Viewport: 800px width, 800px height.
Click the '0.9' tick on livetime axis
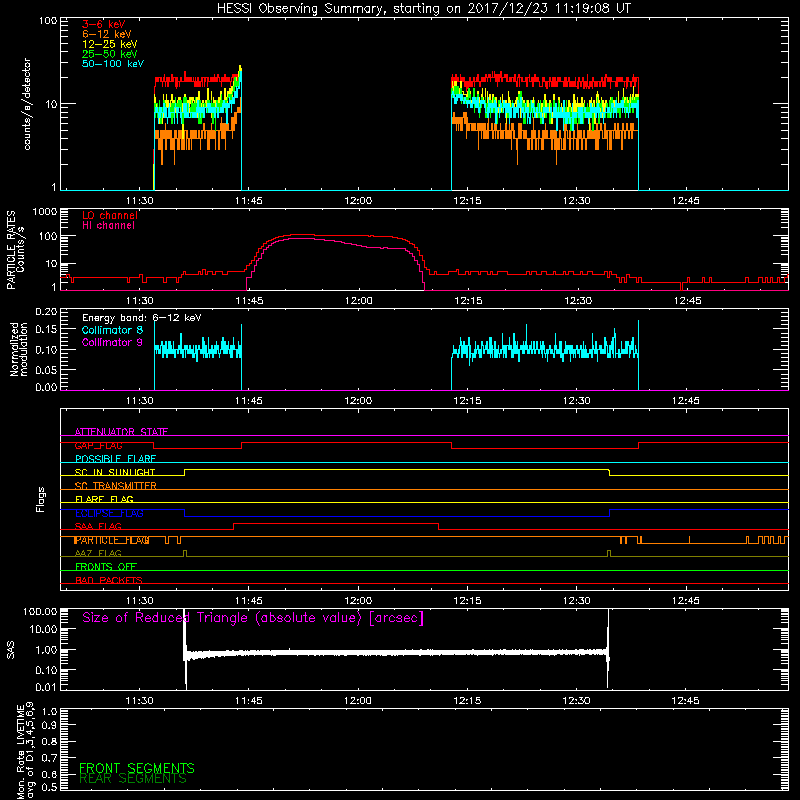[x=49, y=726]
